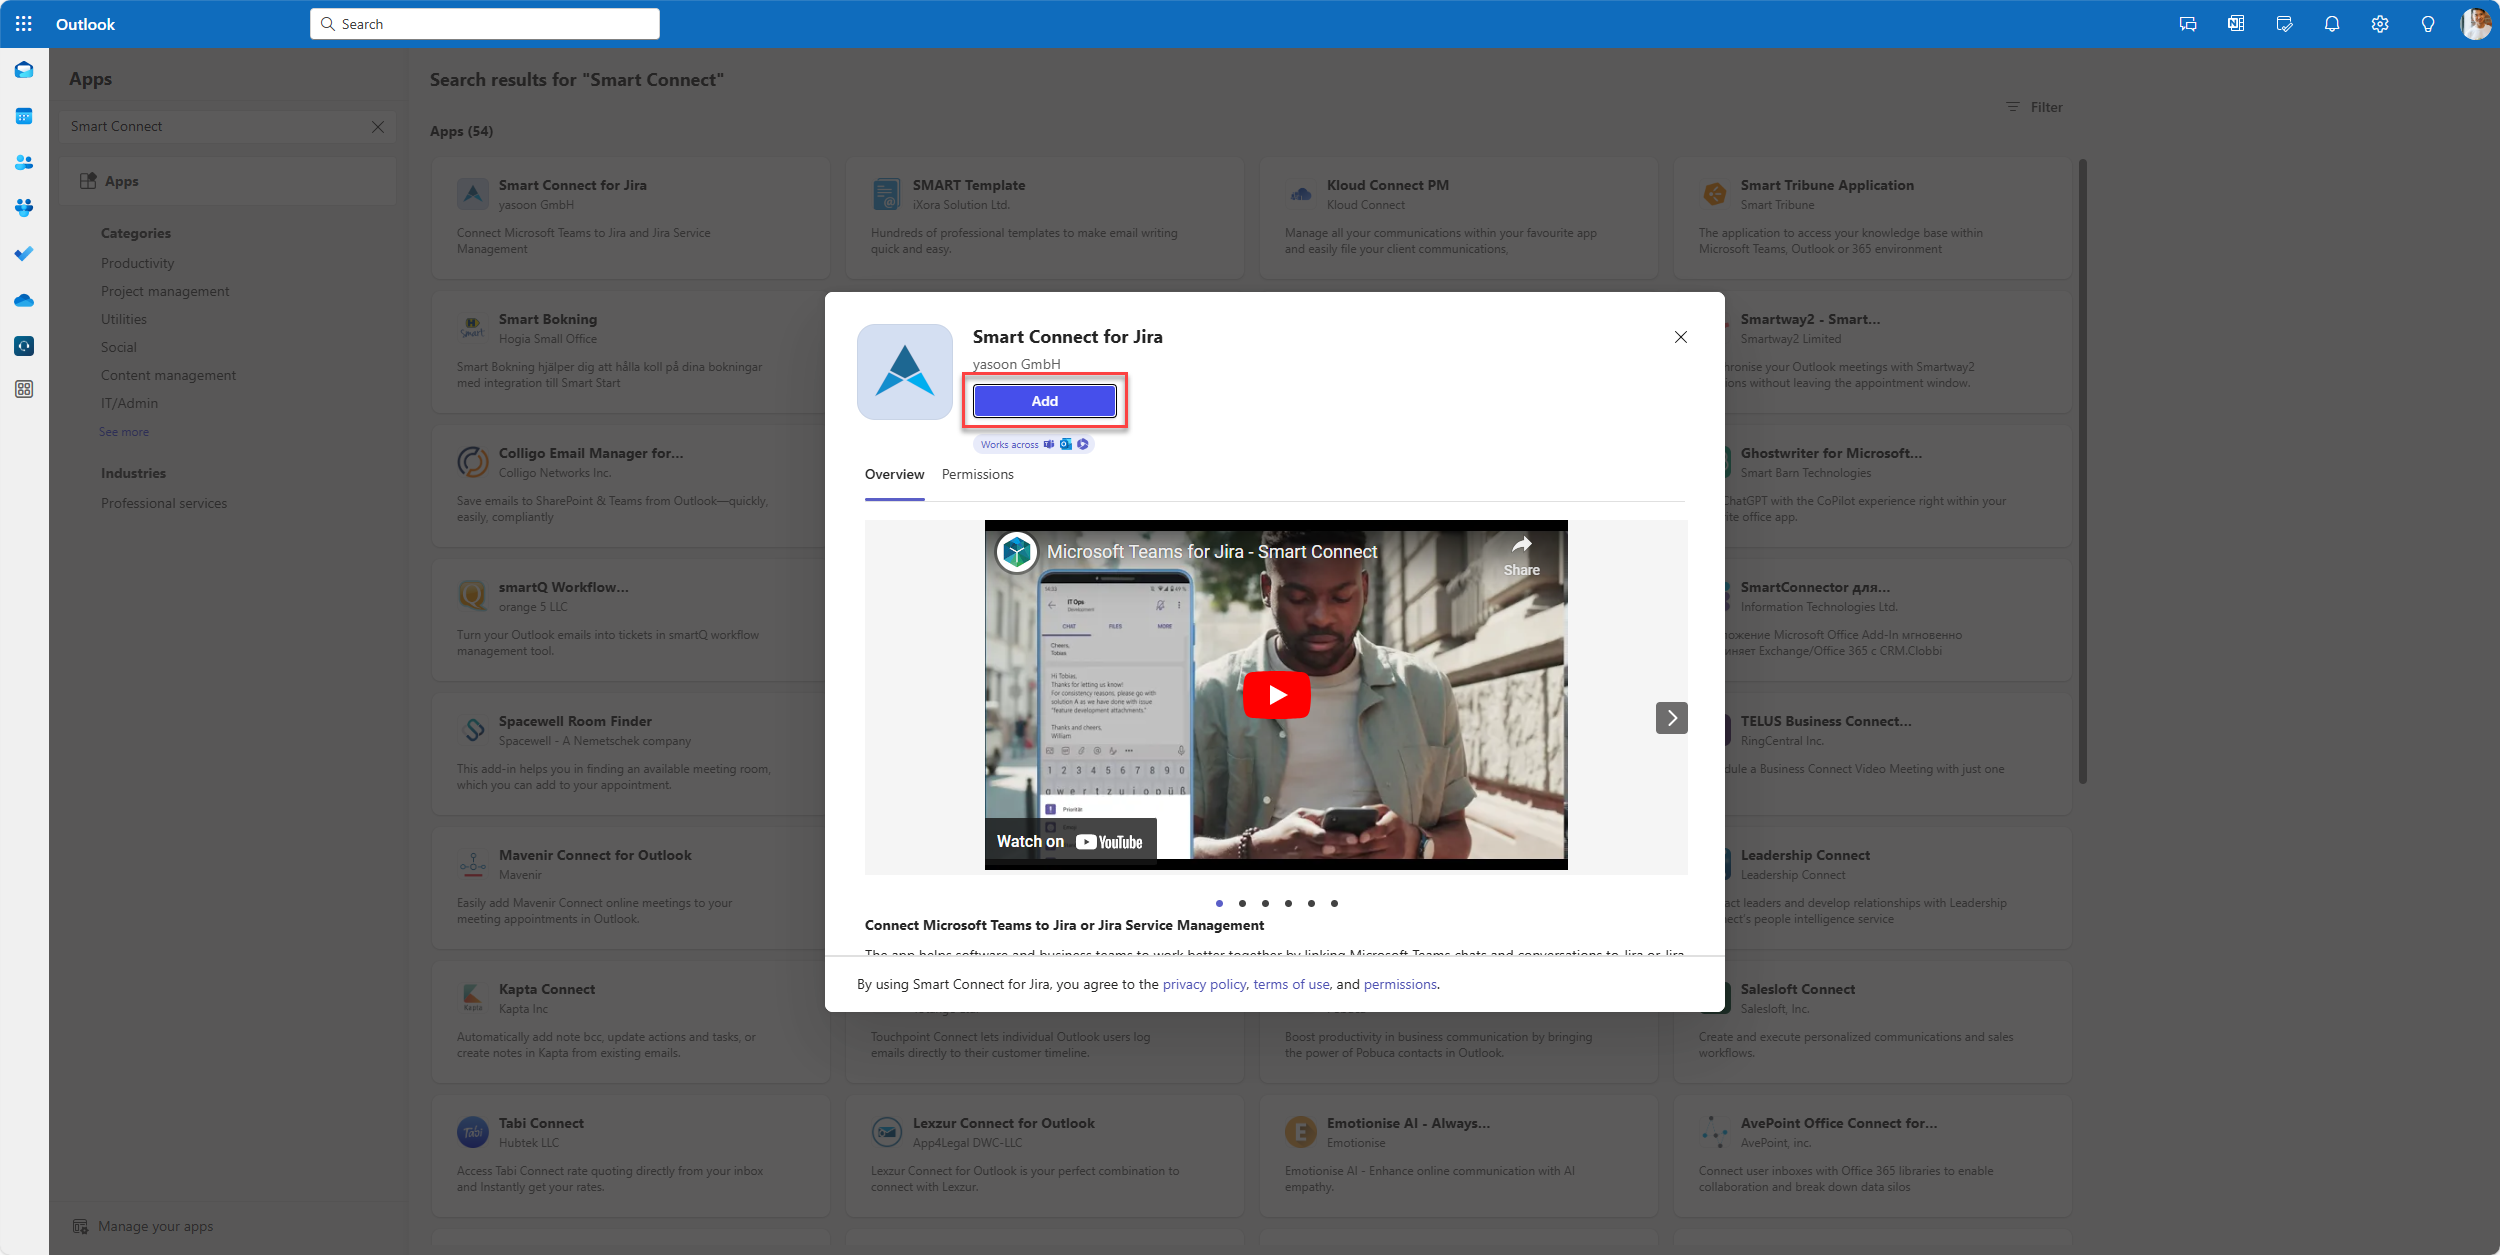Viewport: 2500px width, 1255px height.
Task: Open AvePoint Office Connect card
Action: [1873, 1156]
